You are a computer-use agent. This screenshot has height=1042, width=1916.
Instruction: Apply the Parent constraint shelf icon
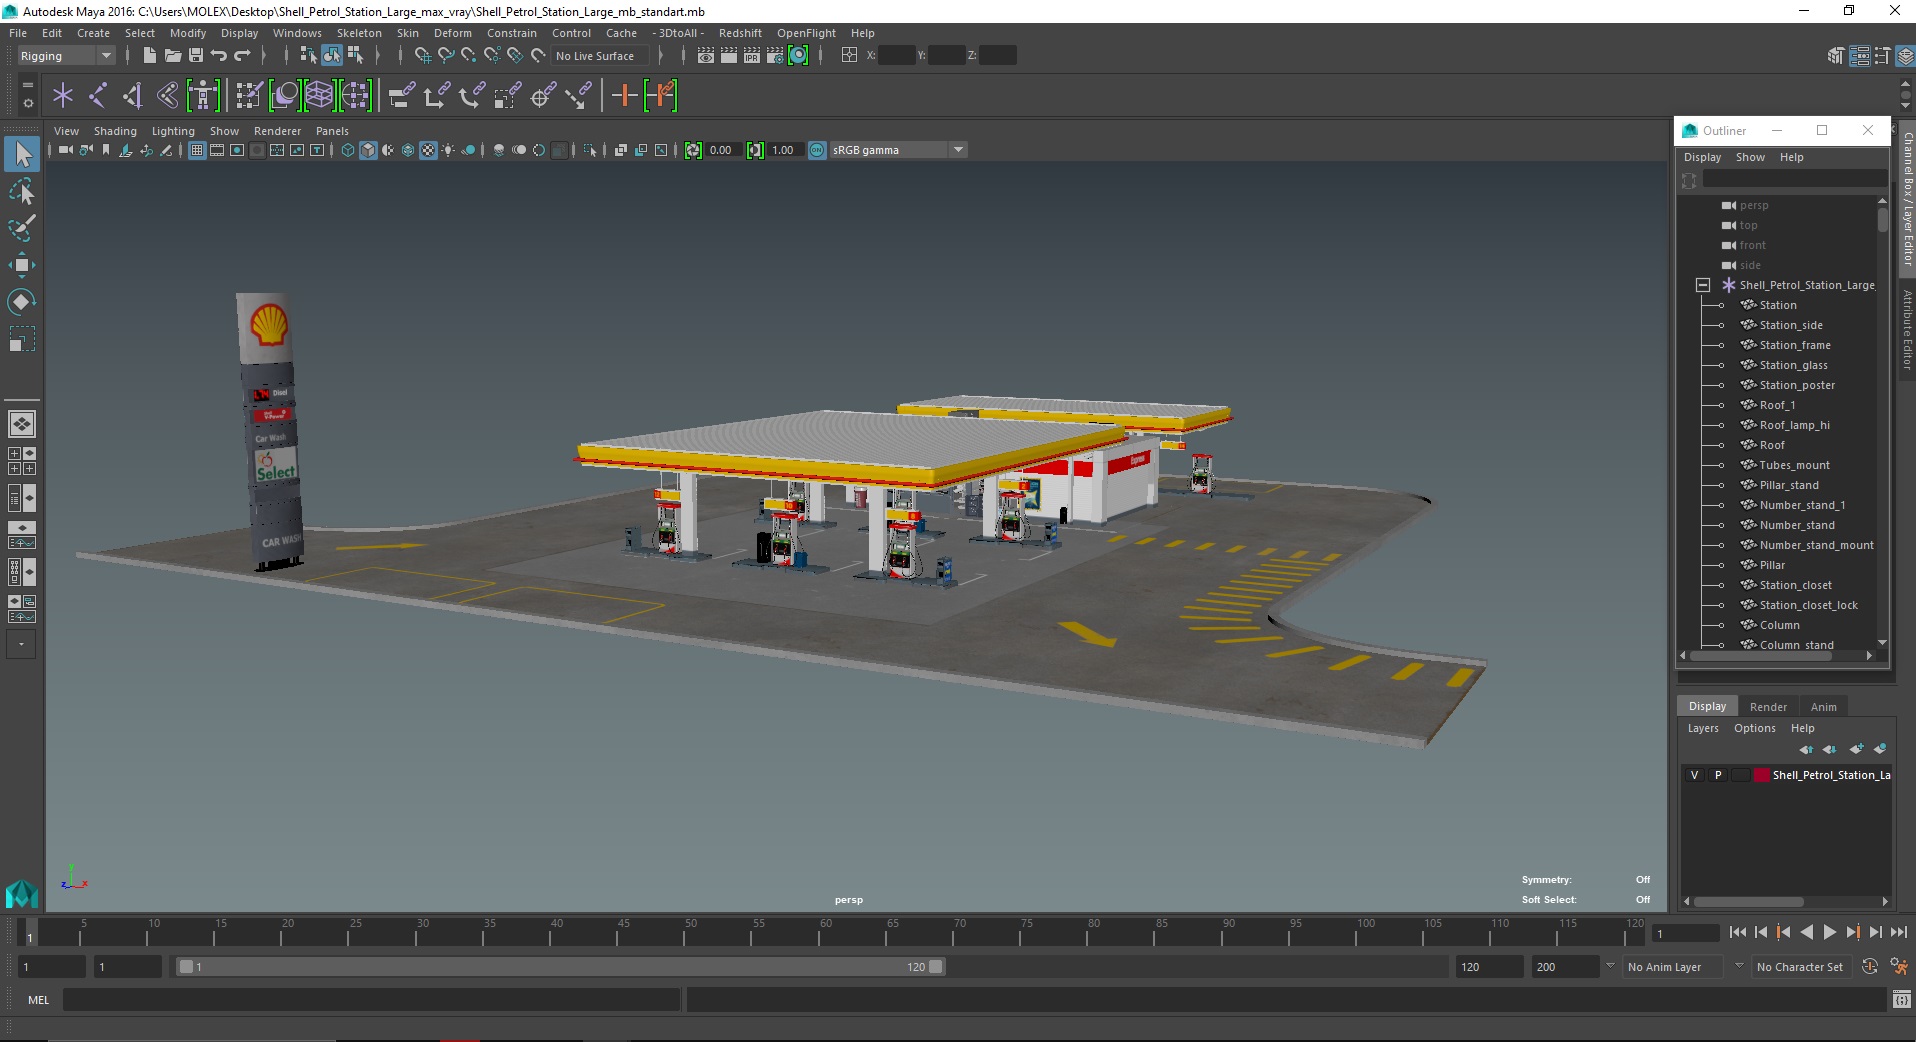tap(400, 96)
